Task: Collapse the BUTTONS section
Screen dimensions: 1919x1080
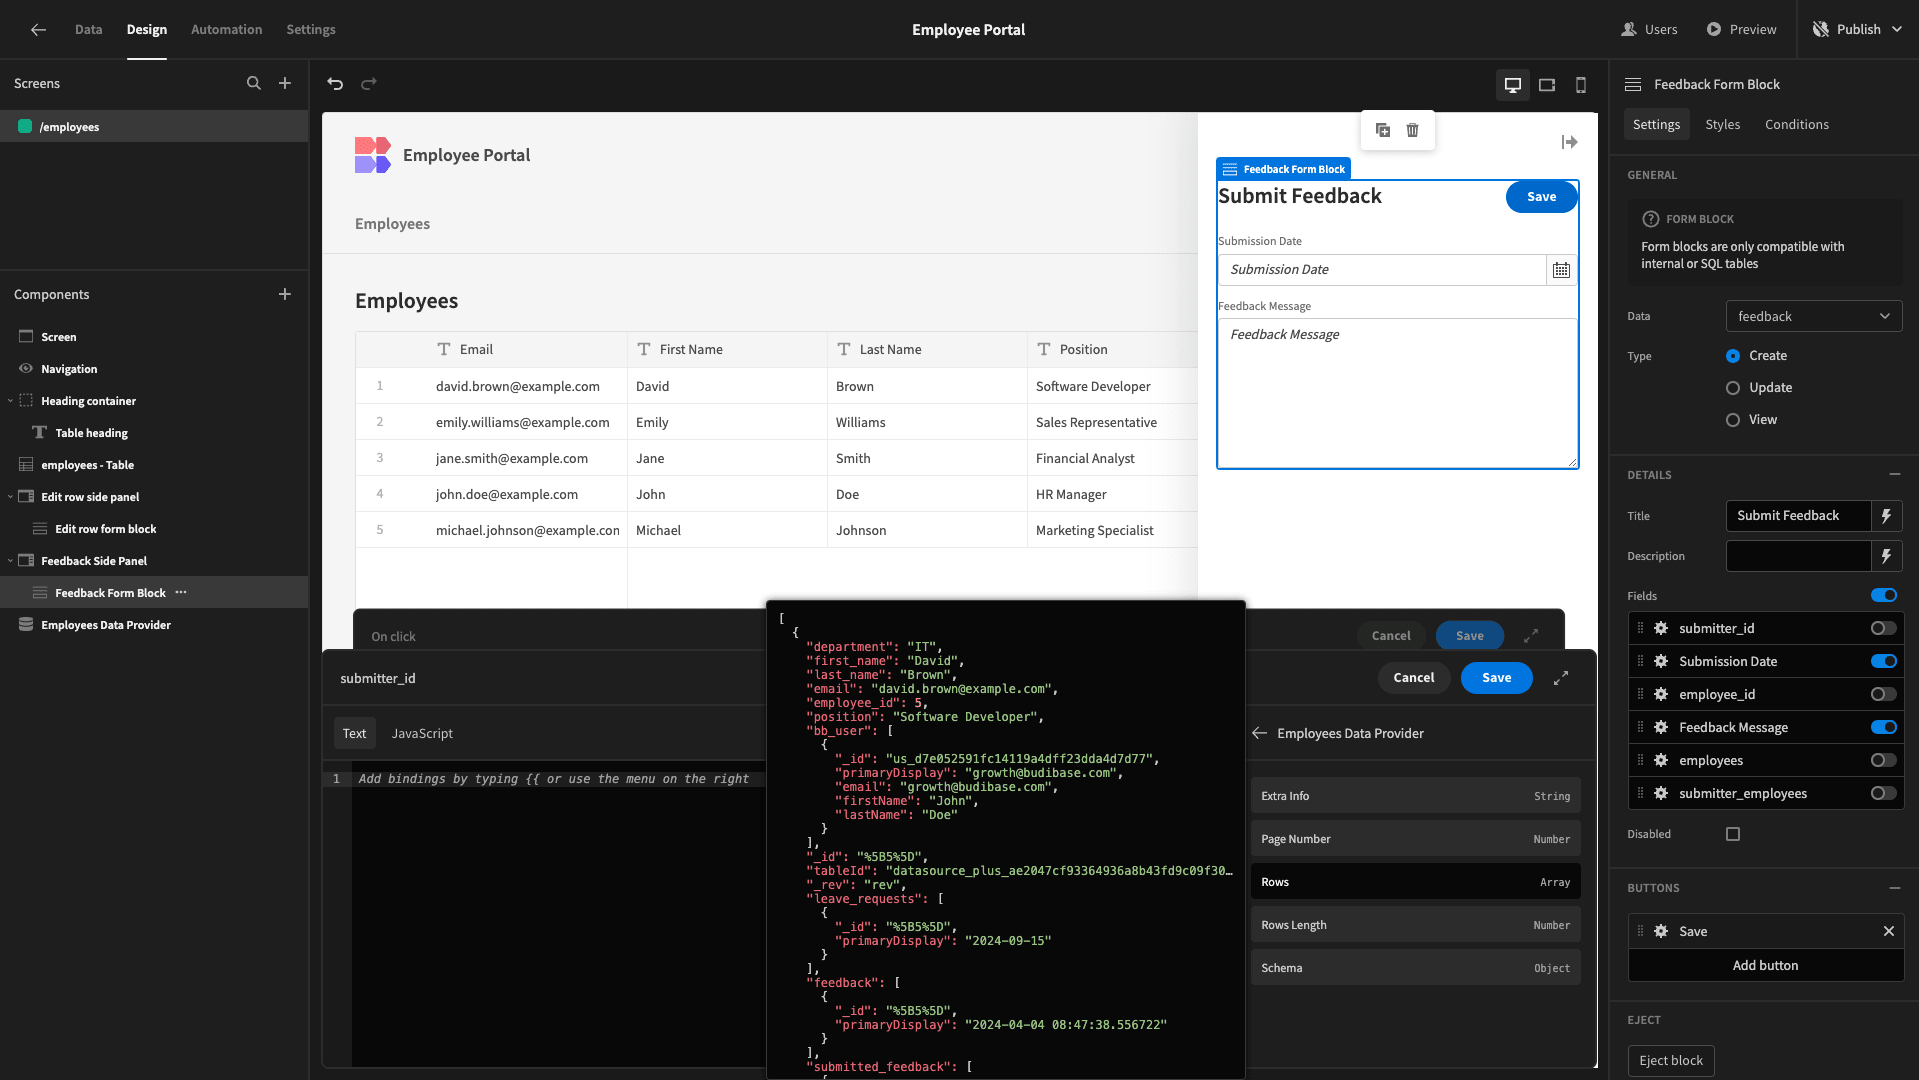Action: click(x=1894, y=887)
